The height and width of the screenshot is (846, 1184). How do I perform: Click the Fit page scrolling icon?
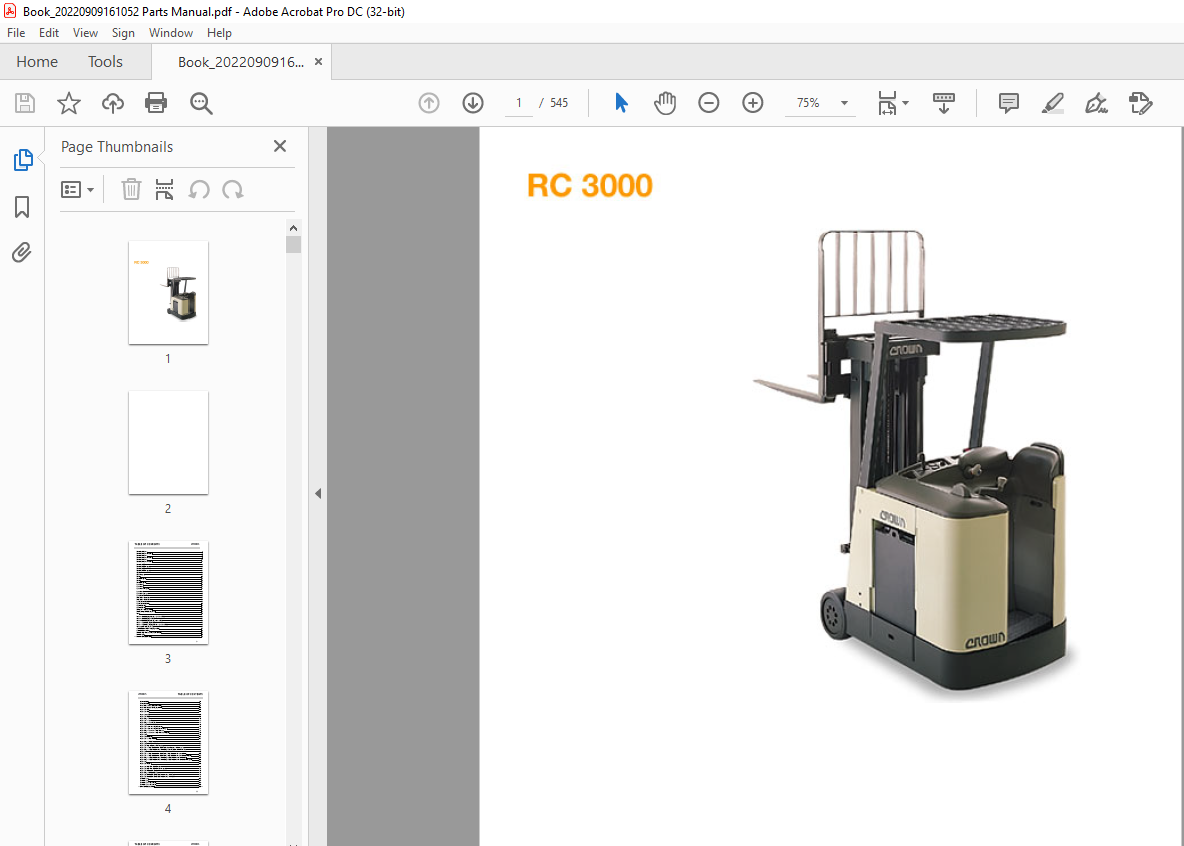pos(887,103)
